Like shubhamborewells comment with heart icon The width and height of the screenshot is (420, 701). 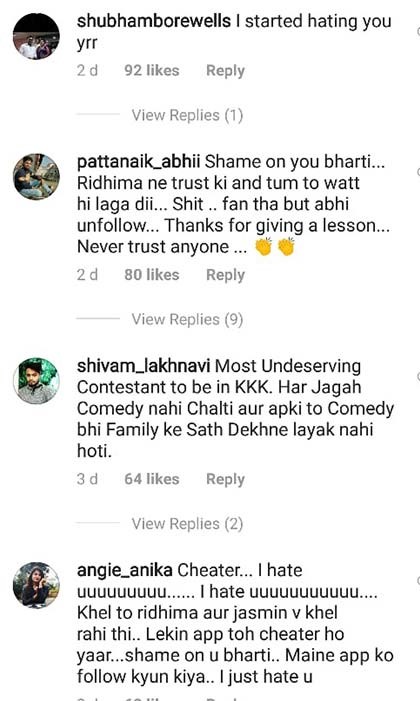click(x=418, y=32)
